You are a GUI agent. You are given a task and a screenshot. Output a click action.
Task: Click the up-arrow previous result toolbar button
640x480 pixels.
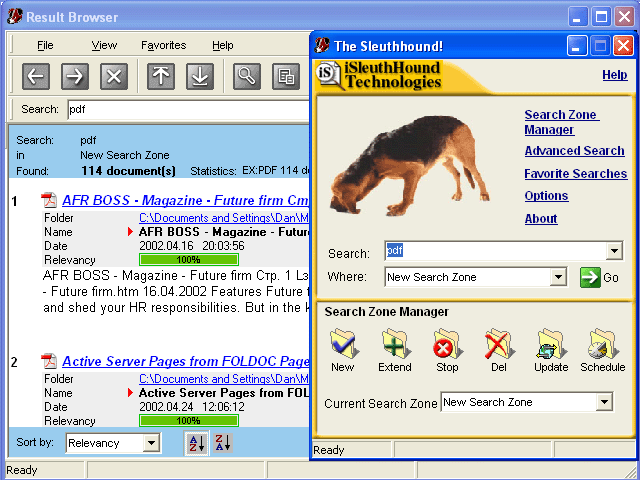pyautogui.click(x=161, y=76)
